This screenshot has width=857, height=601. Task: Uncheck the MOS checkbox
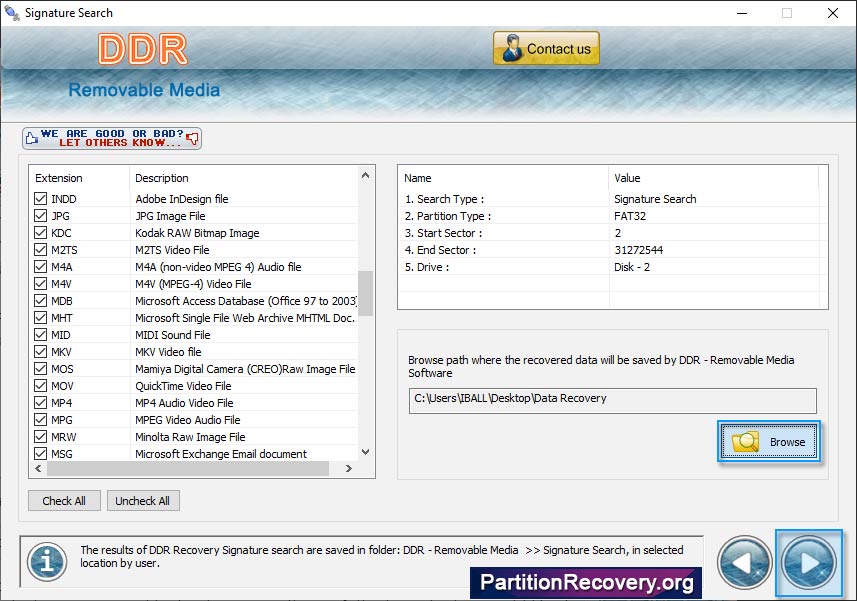(40, 368)
